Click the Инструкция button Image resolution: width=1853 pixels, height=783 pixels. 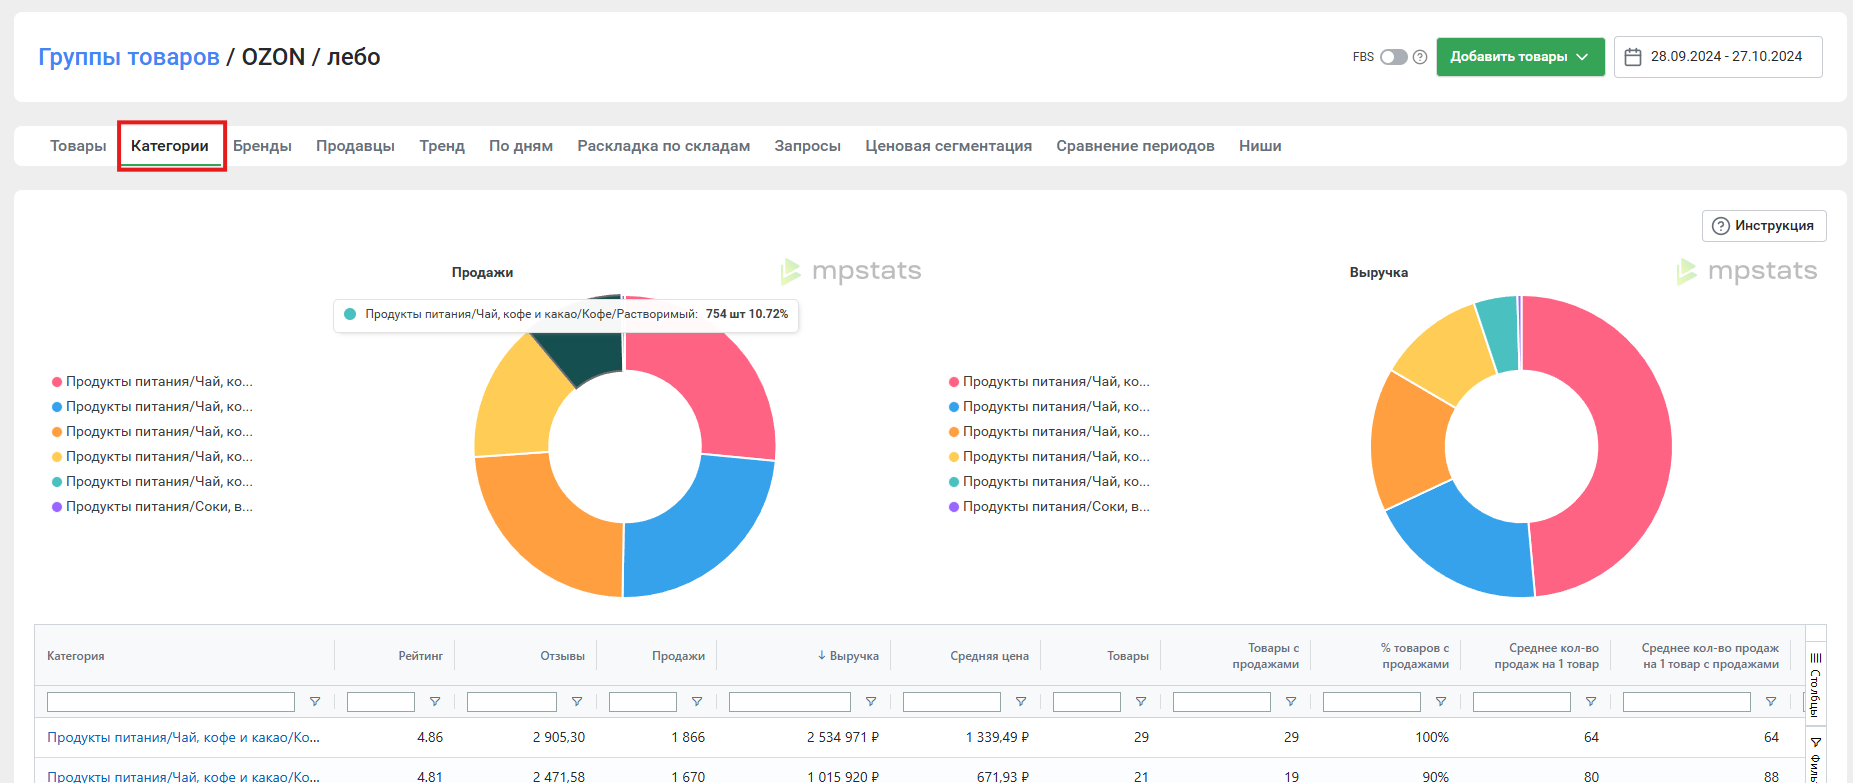tap(1764, 226)
